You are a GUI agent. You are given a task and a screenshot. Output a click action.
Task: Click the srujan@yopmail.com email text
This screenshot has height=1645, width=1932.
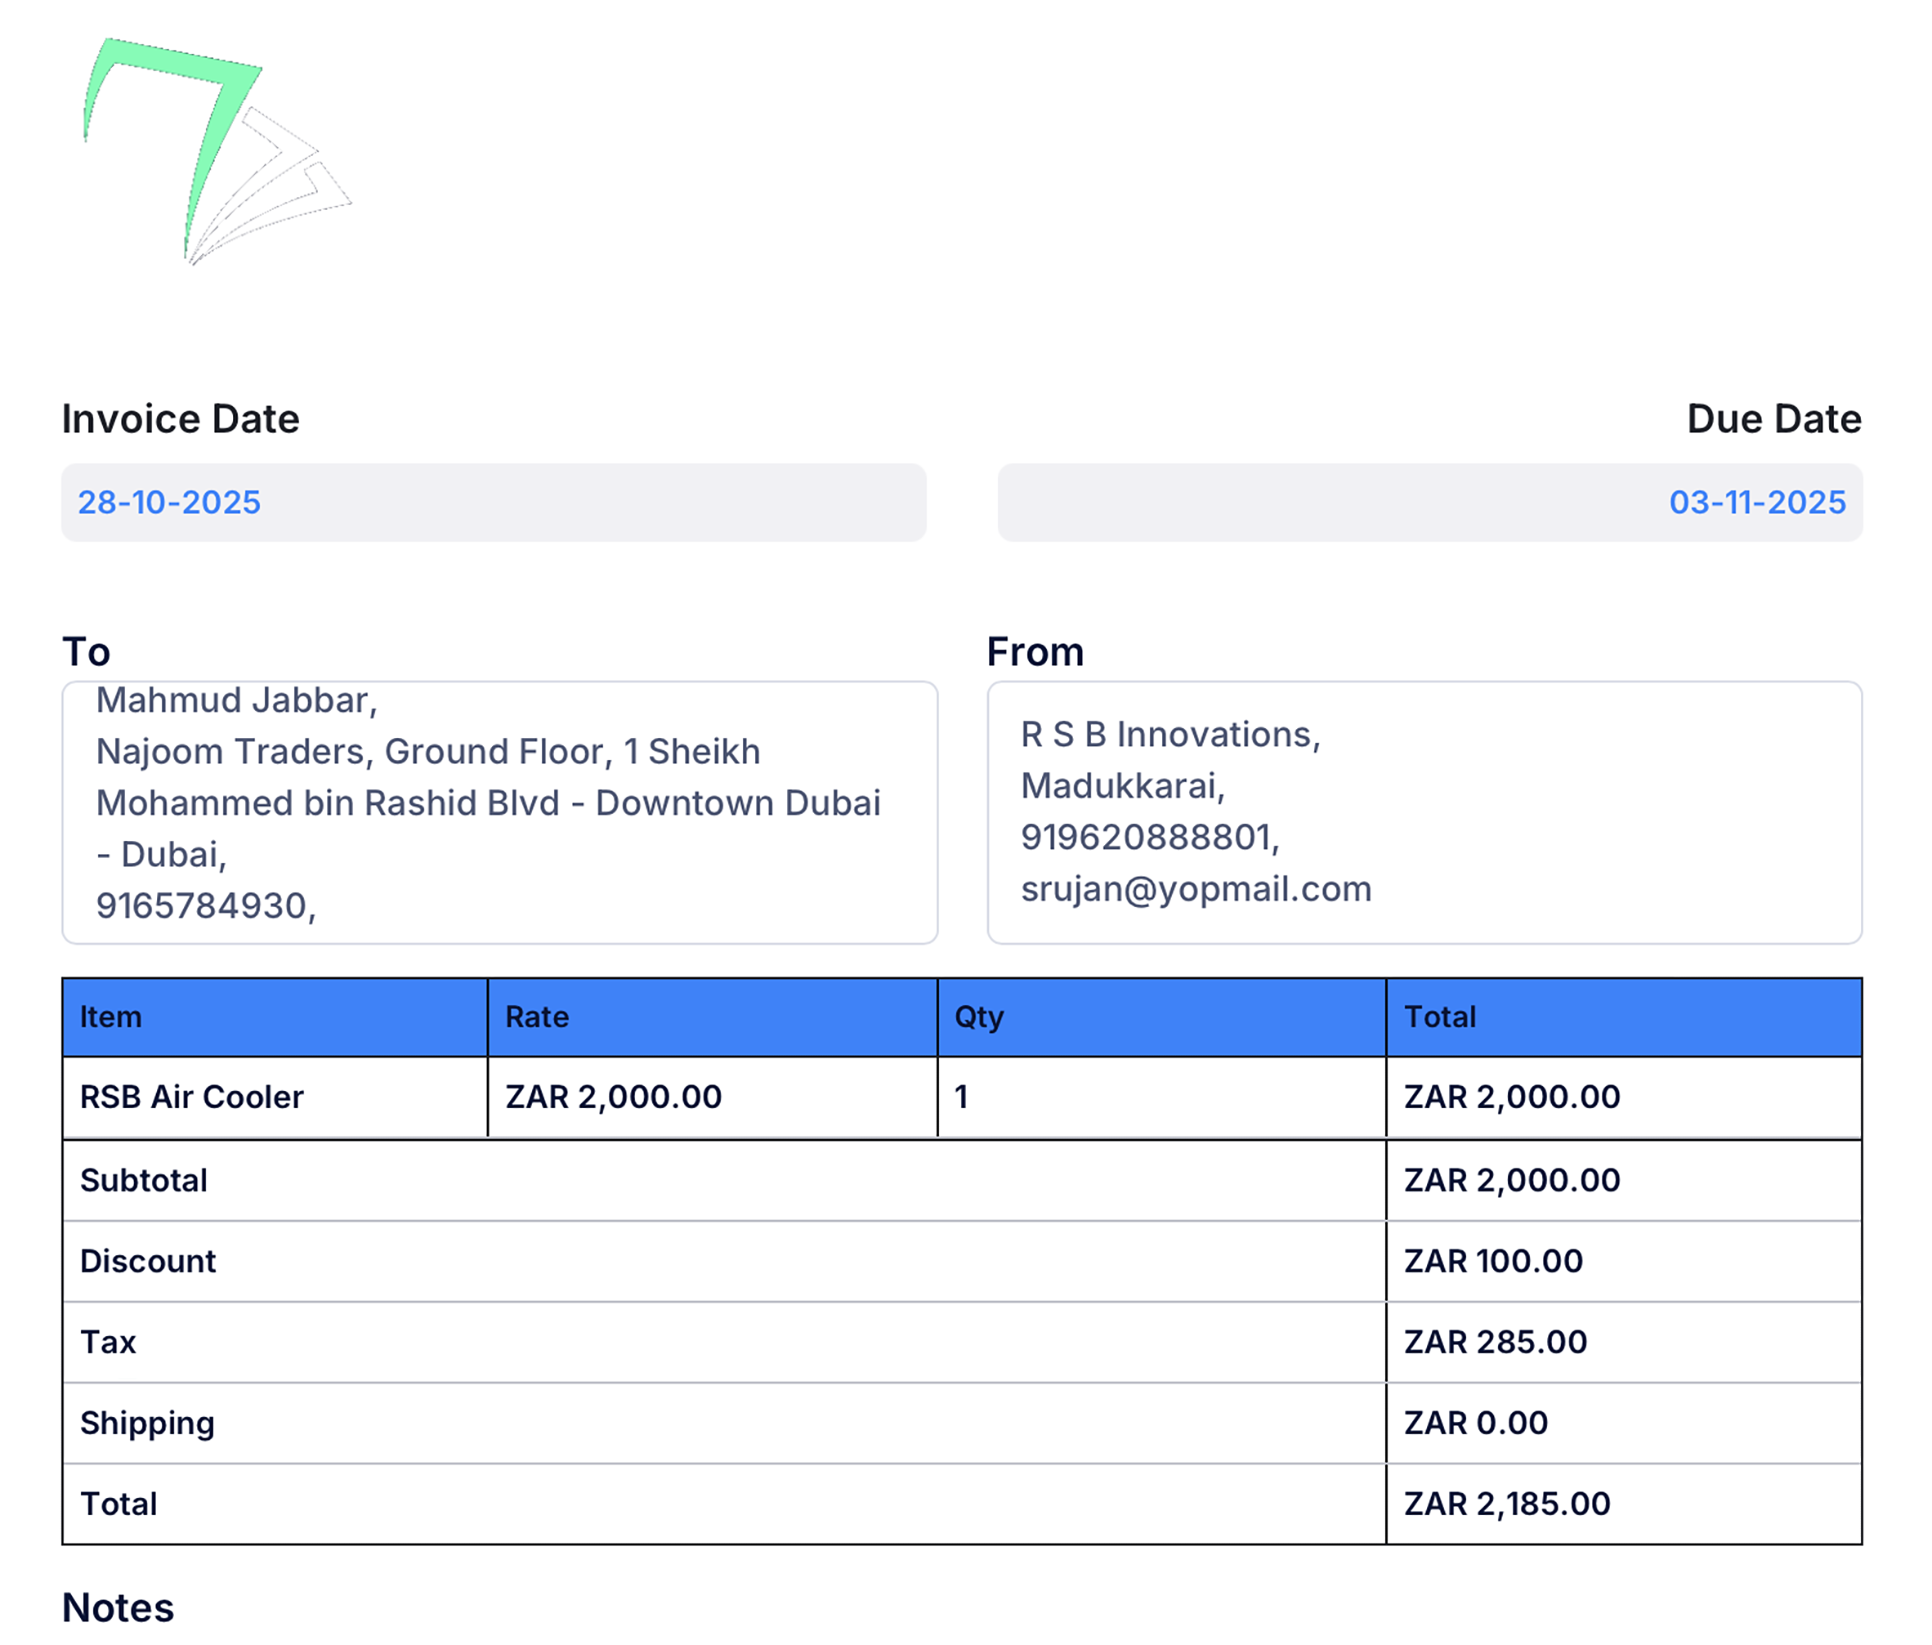[1195, 889]
